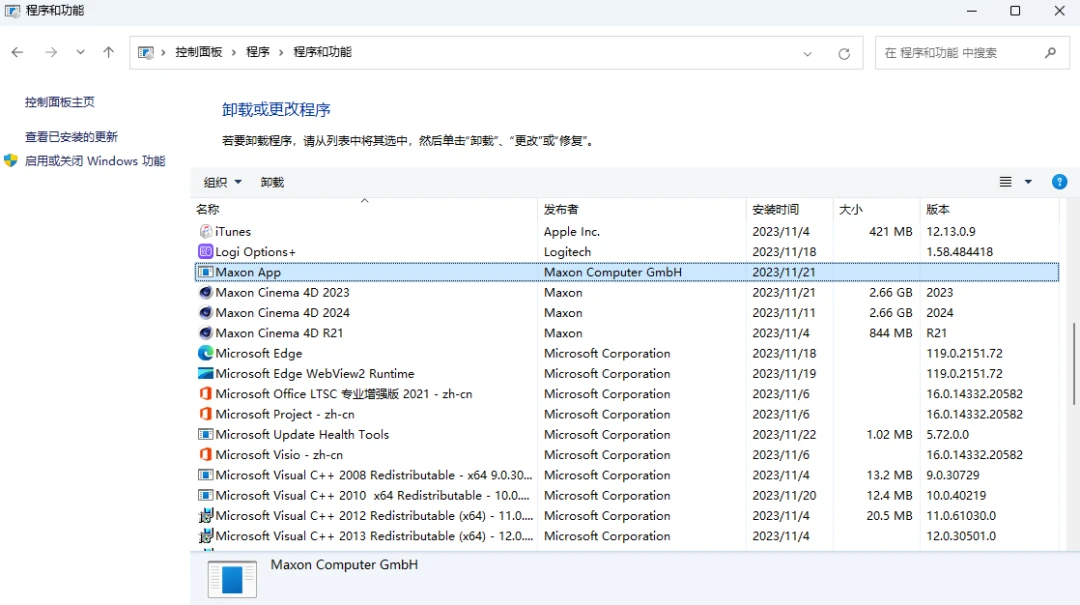
Task: Go back with the left arrow
Action: 17,52
